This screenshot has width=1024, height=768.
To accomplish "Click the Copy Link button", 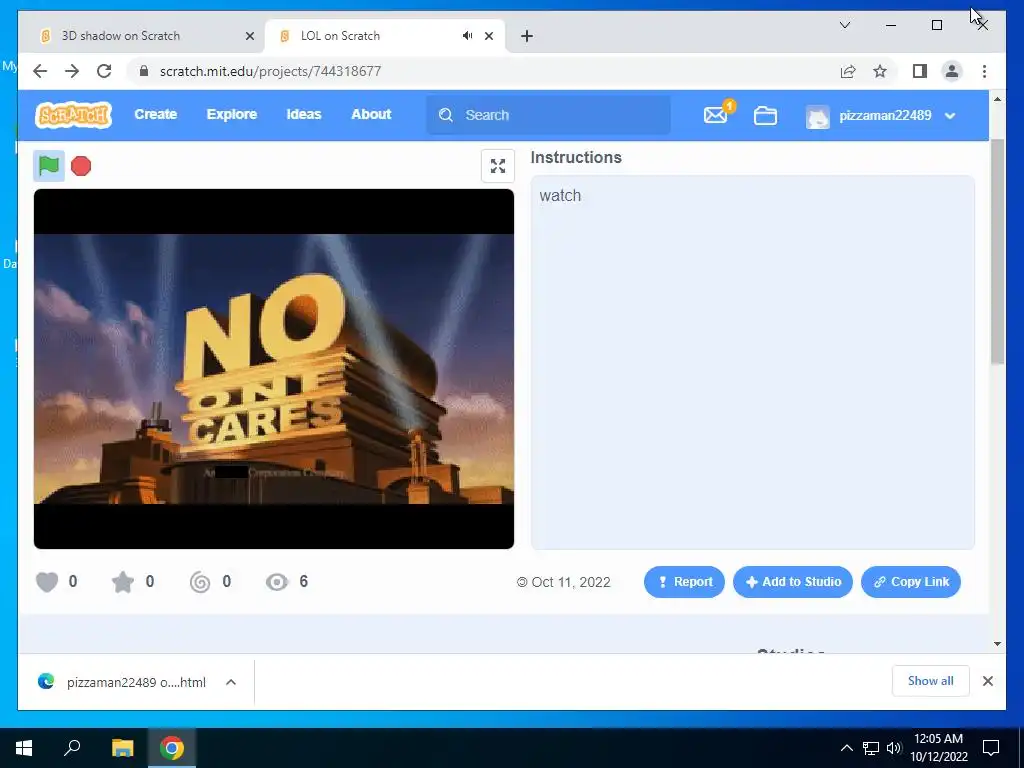I will [x=911, y=582].
